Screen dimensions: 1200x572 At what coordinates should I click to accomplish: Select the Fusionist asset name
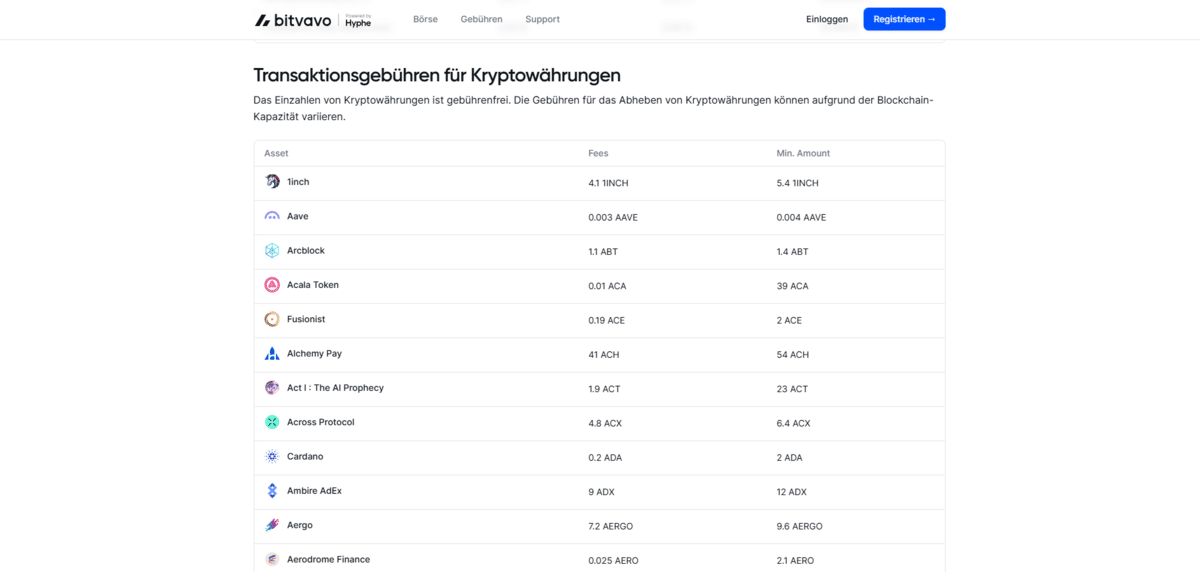click(x=306, y=319)
